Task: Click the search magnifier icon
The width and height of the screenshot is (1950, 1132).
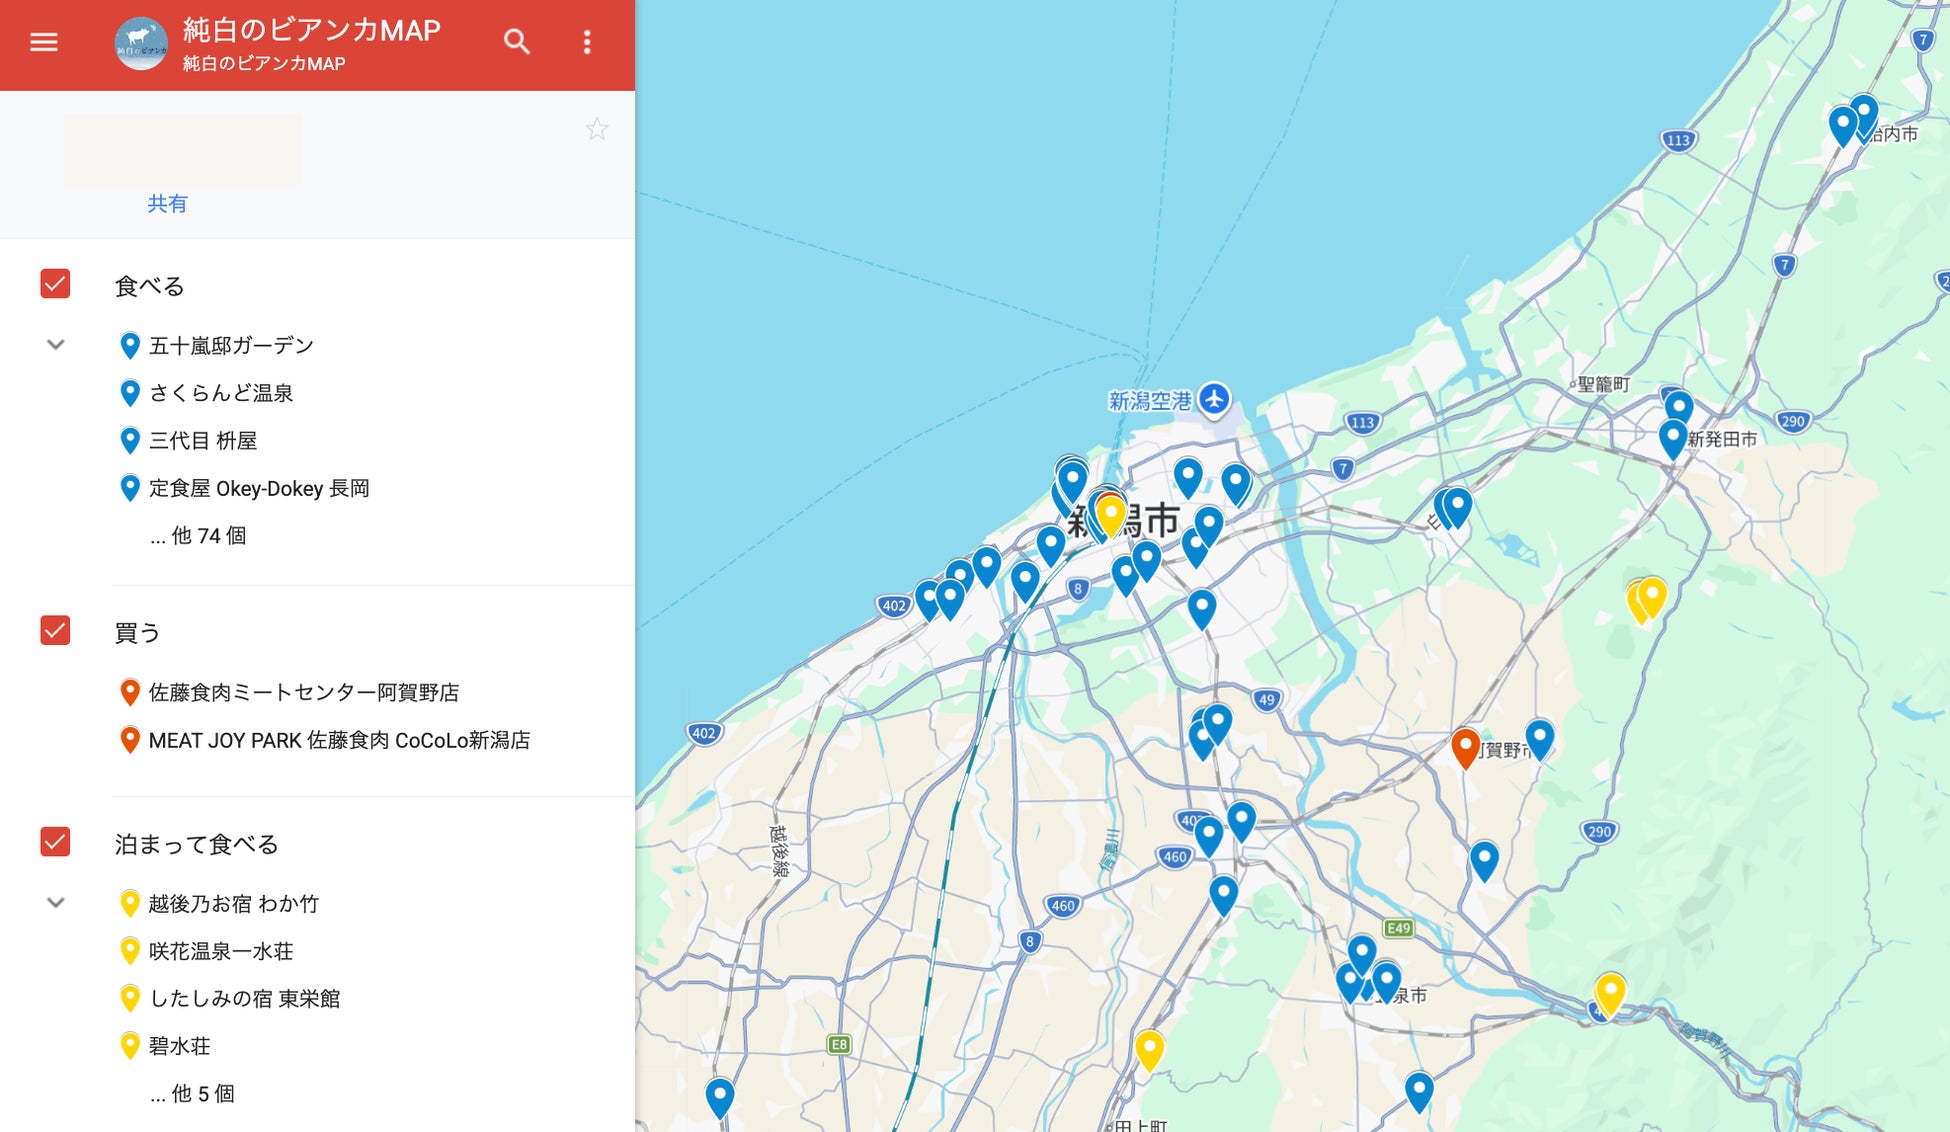Action: pyautogui.click(x=516, y=42)
